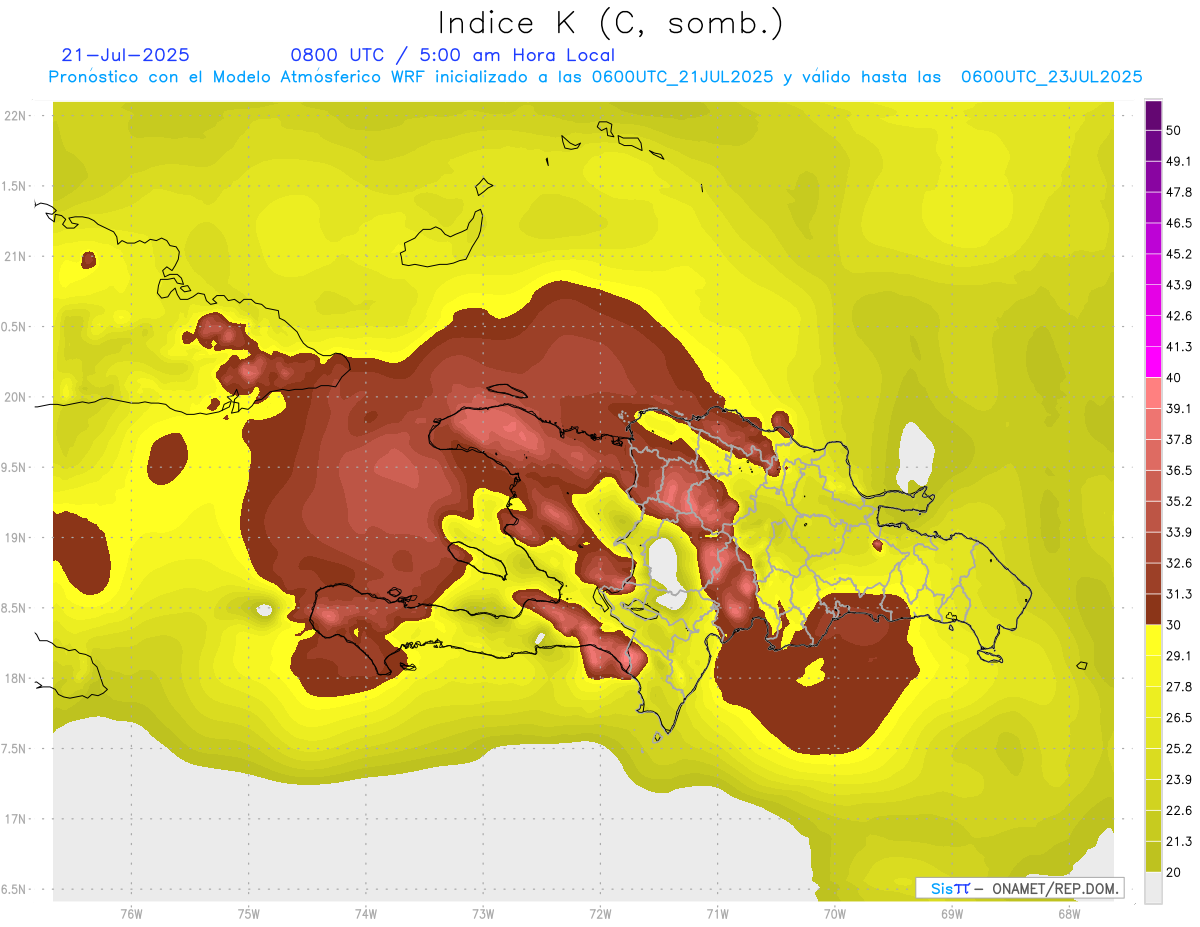Click the colorbar value "29.1"
Viewport: 1200px width, 927px height.
(x=1179, y=656)
